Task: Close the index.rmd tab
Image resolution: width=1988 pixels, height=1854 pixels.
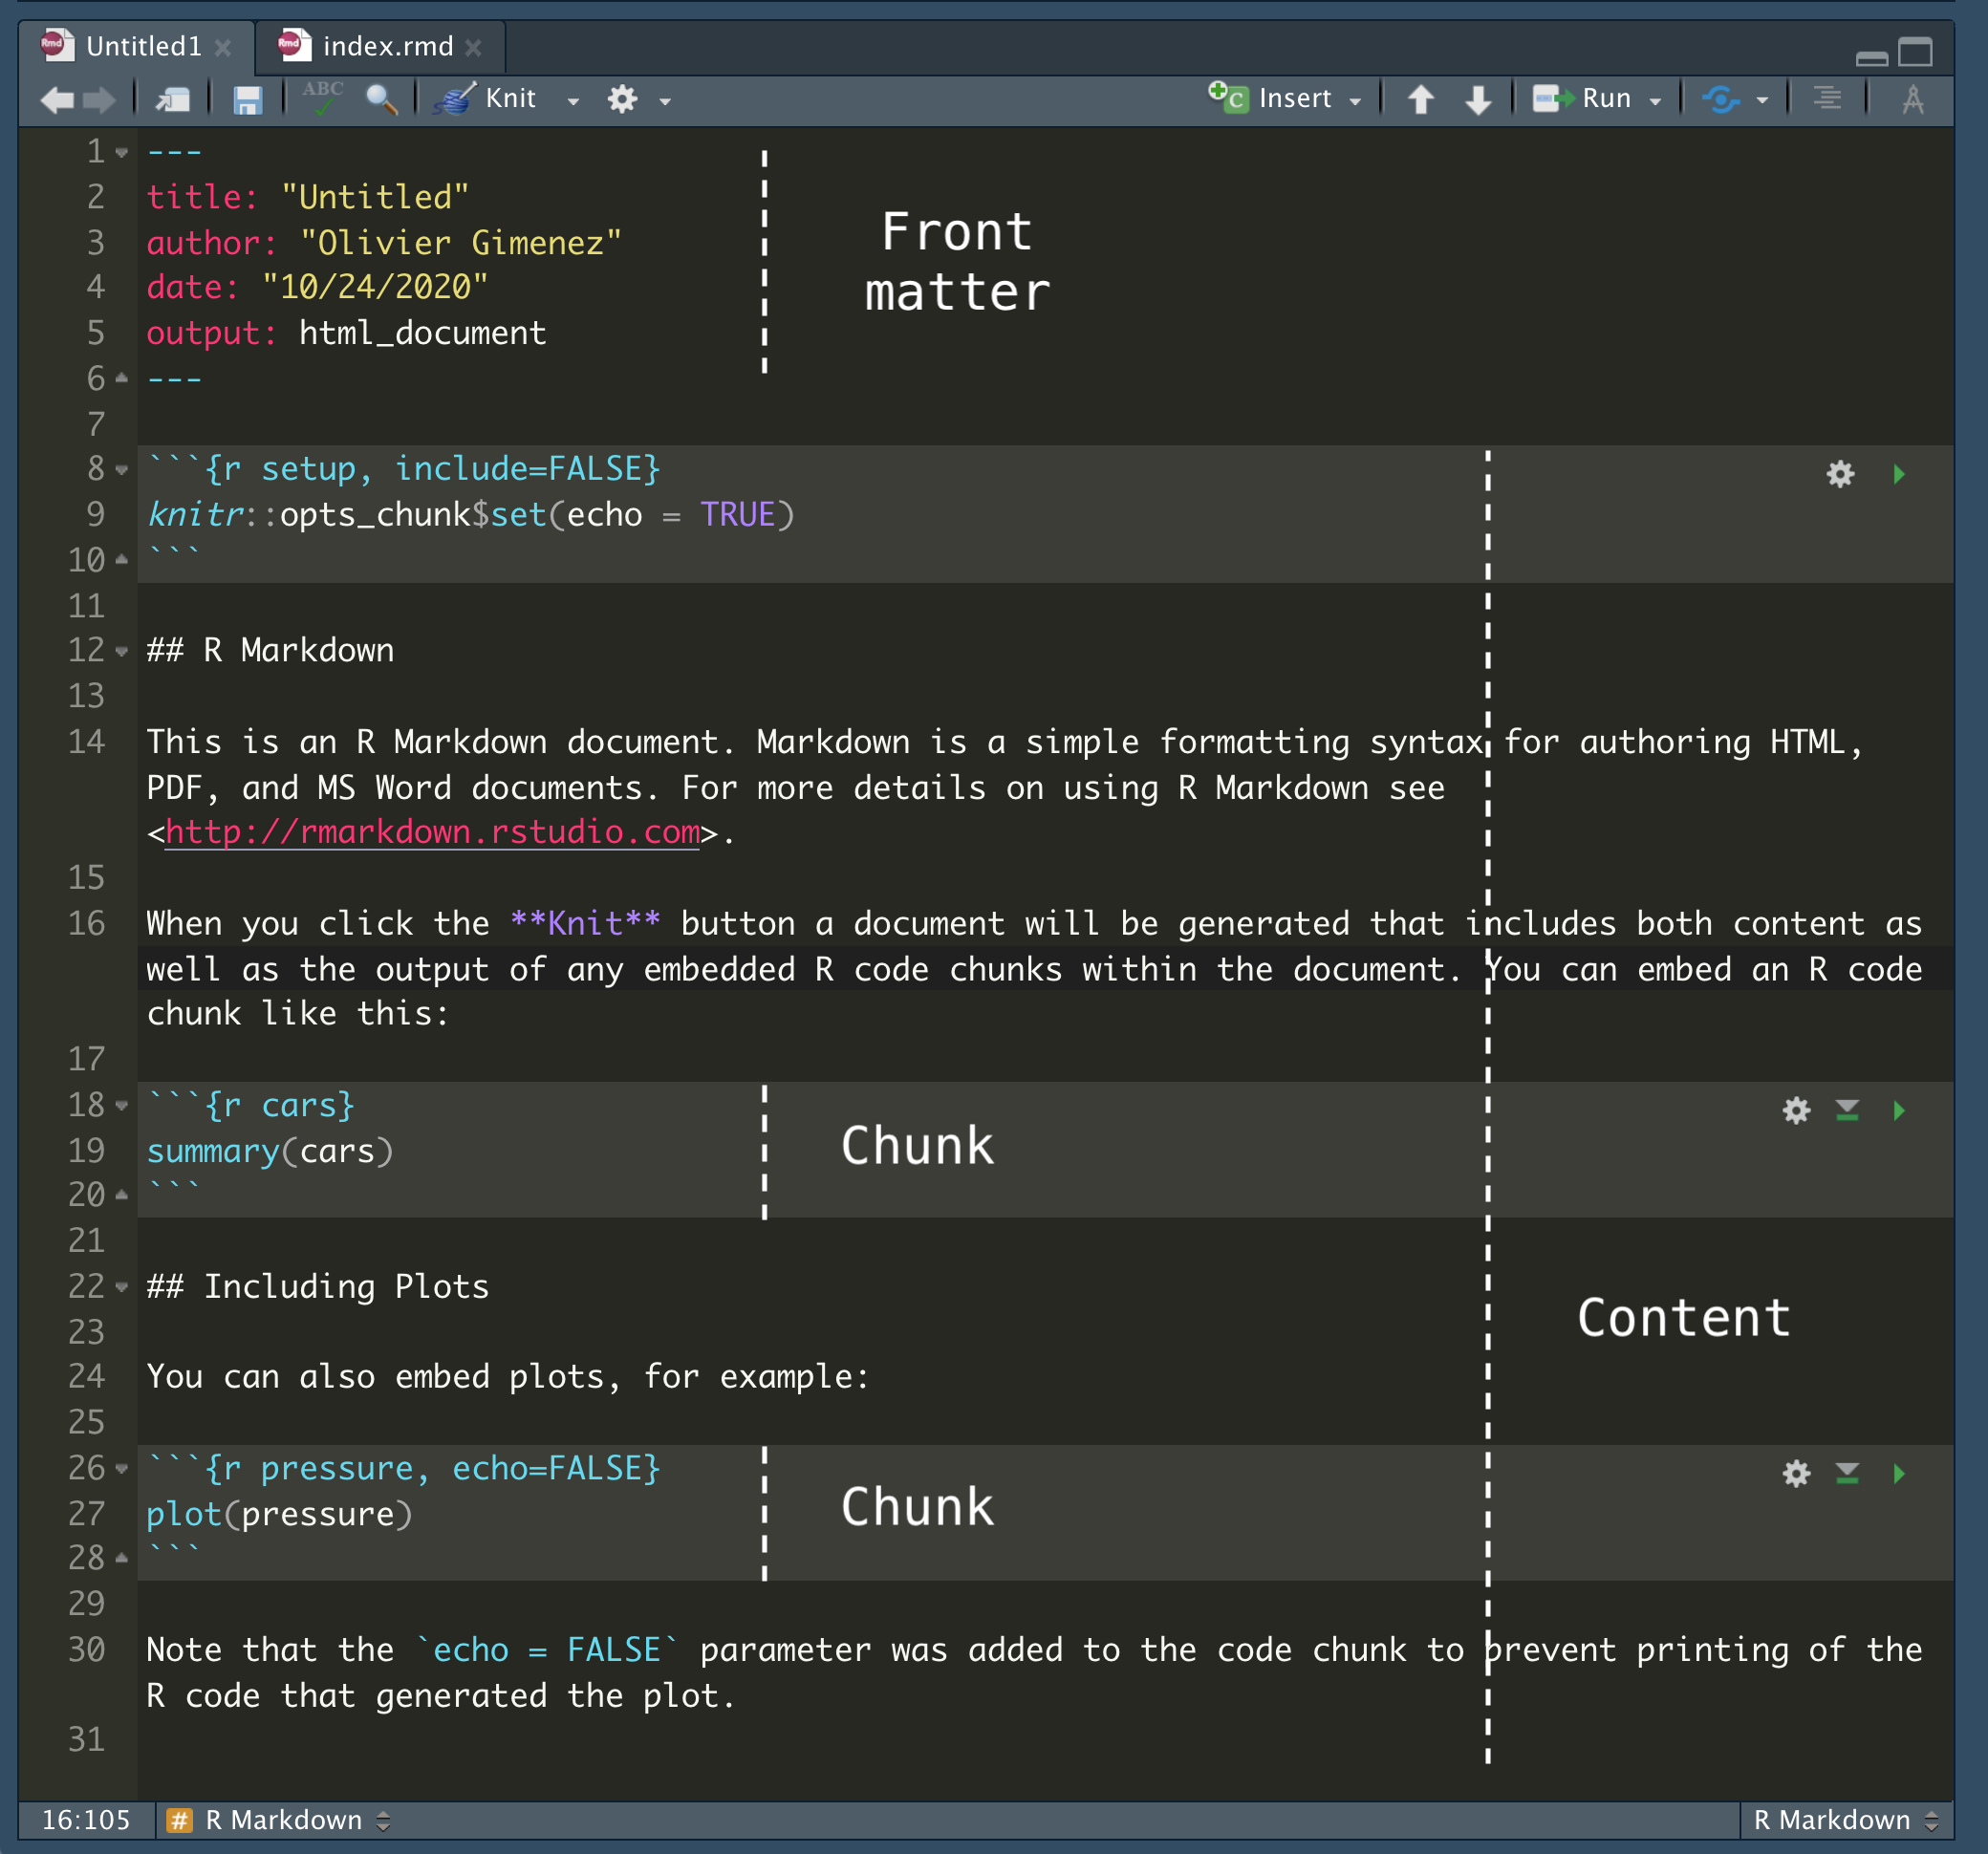Action: [474, 47]
